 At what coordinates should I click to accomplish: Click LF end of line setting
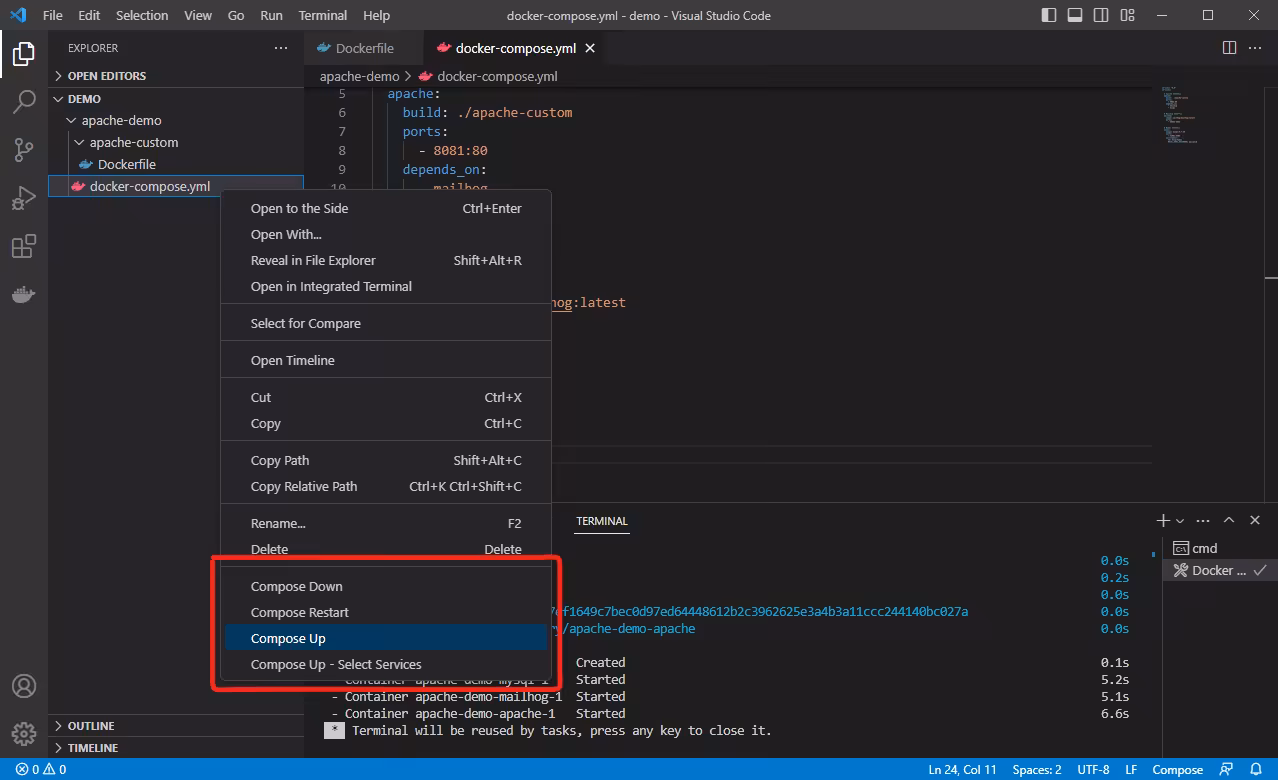[1131, 770]
